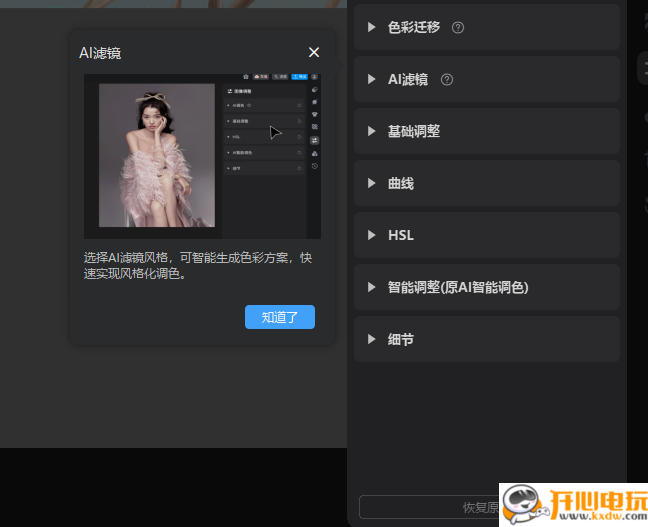The height and width of the screenshot is (527, 648).
Task: Select the HSL label text
Action: tap(401, 235)
